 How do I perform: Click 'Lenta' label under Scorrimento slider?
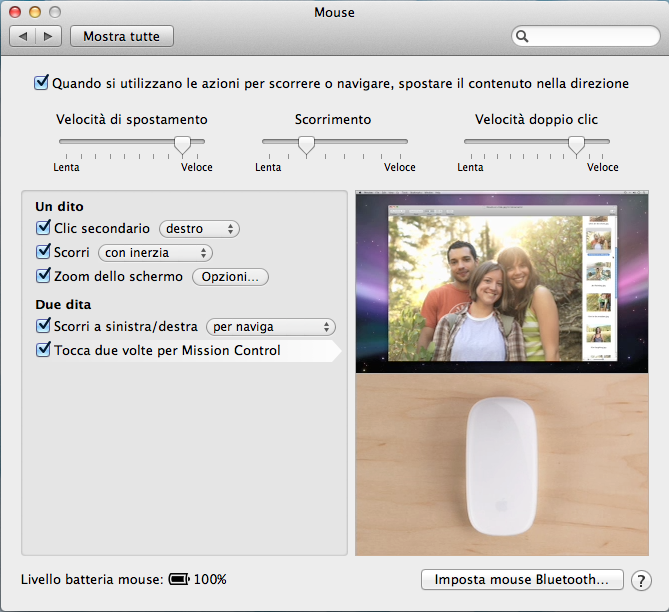[x=268, y=167]
